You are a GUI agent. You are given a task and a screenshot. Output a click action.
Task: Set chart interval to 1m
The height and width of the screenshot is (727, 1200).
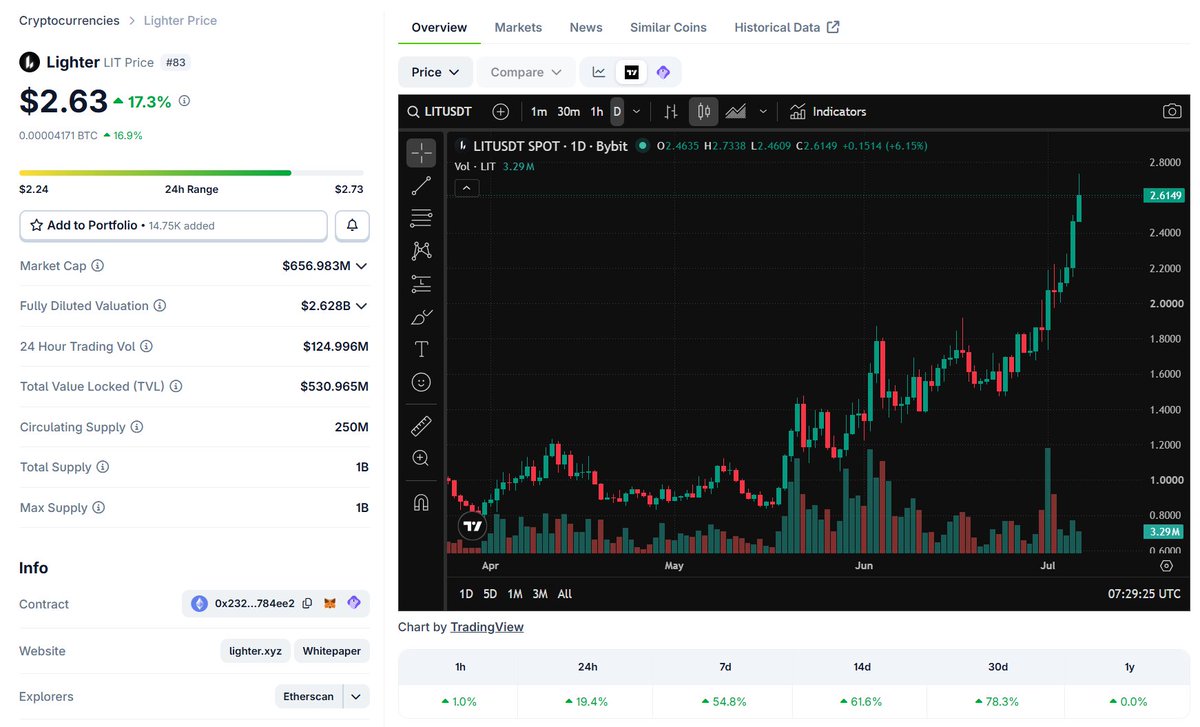coord(539,111)
